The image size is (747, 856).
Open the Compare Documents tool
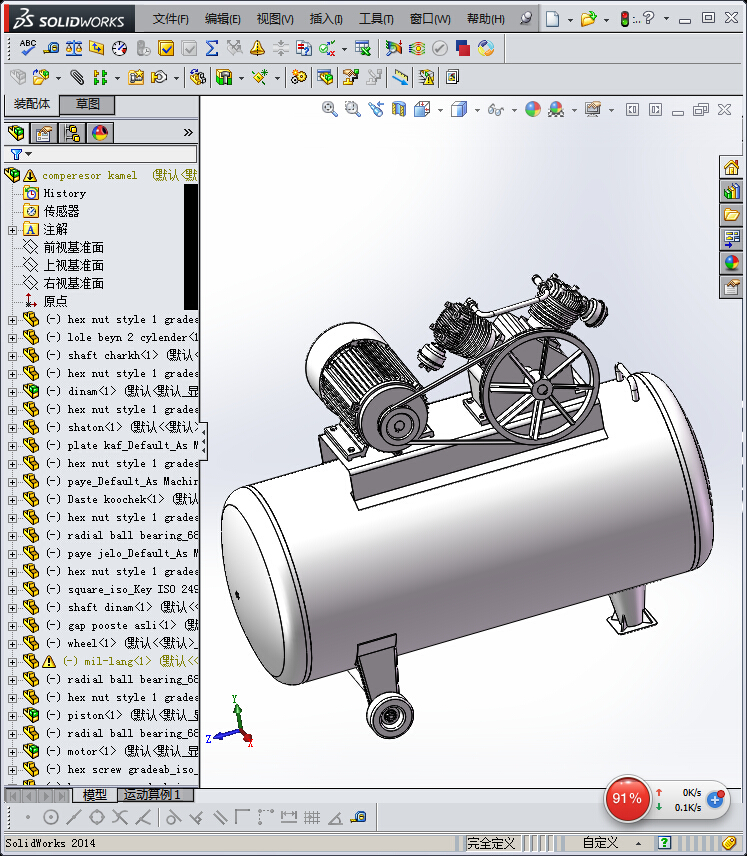(x=304, y=48)
